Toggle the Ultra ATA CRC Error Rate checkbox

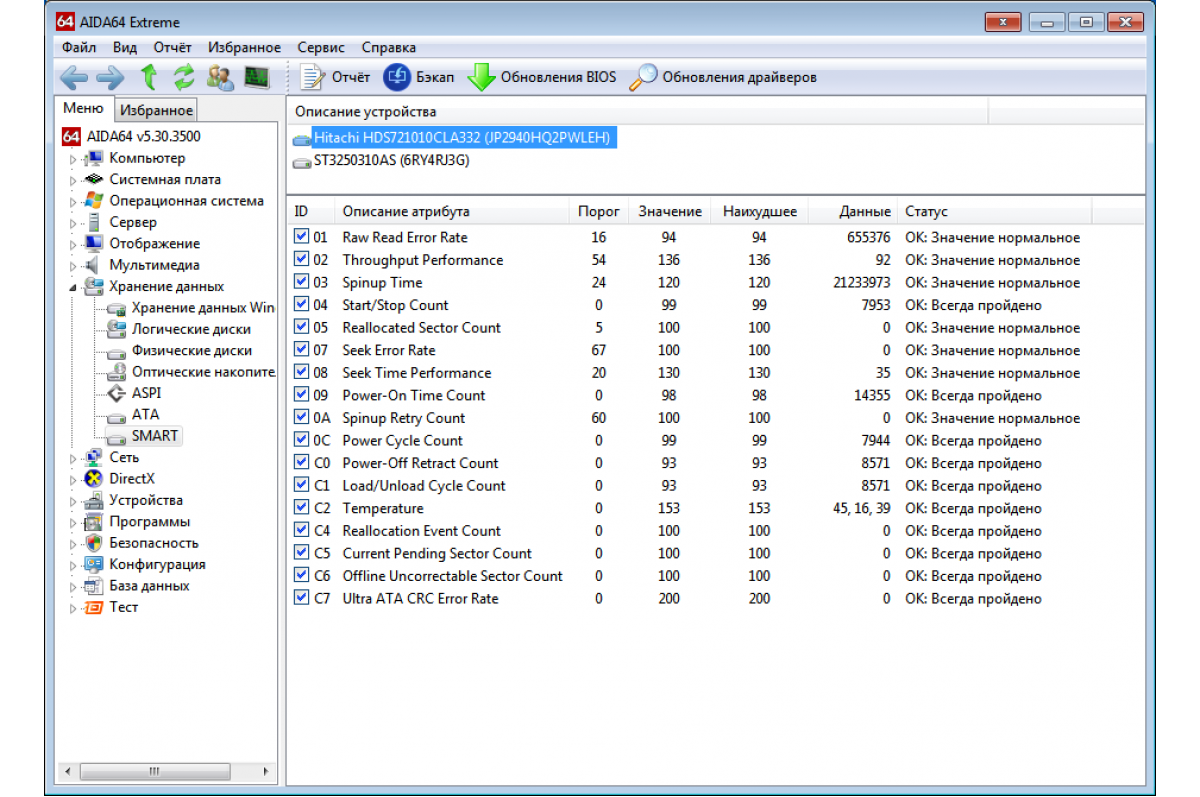302,598
